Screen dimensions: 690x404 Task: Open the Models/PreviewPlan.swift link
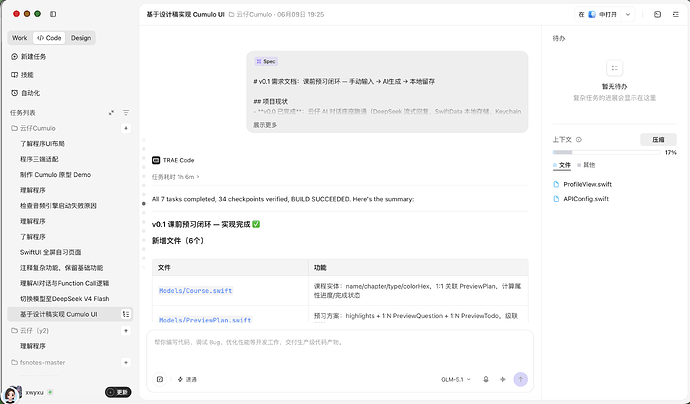[205, 320]
